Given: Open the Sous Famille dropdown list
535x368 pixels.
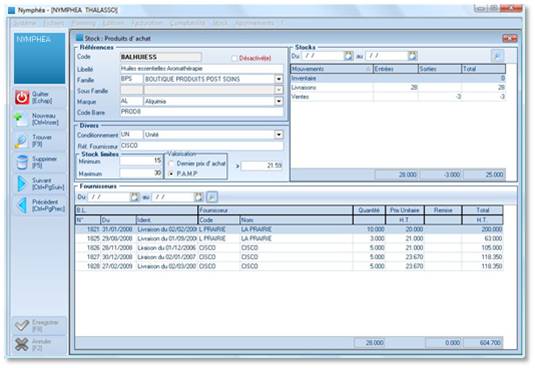Looking at the screenshot, I should (279, 90).
